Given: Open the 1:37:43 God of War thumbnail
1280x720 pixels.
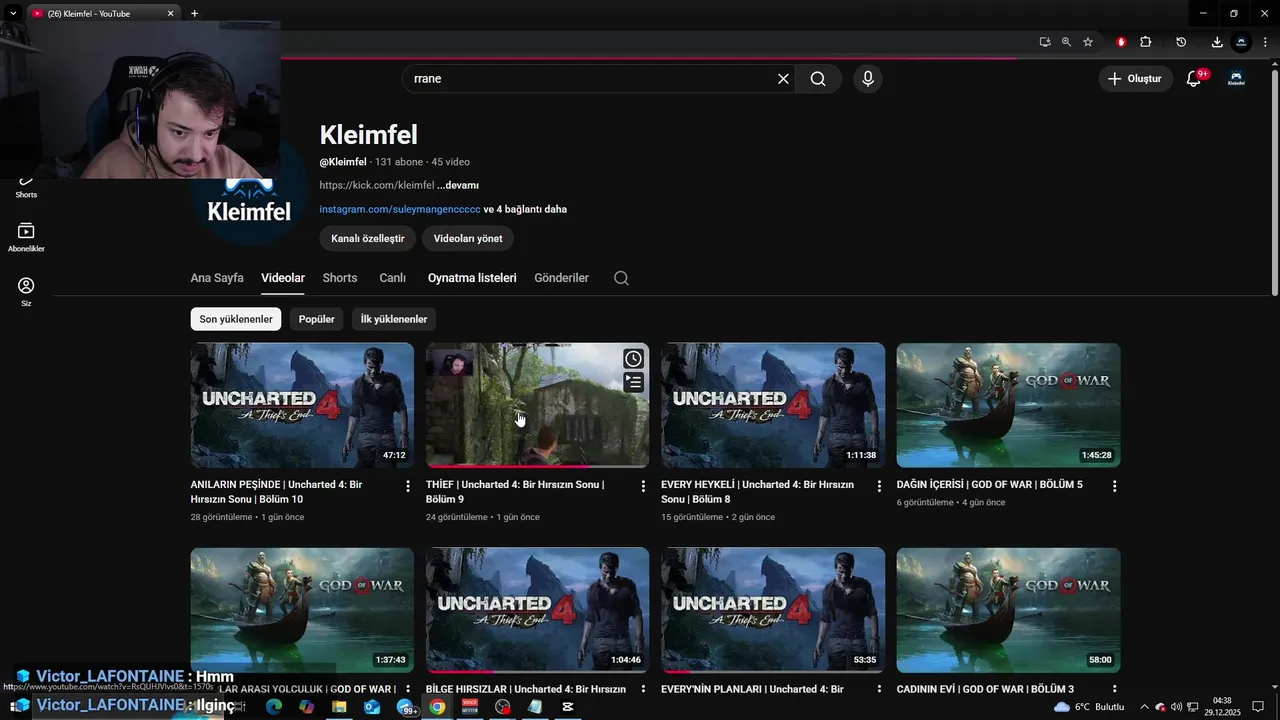Looking at the screenshot, I should [x=302, y=610].
